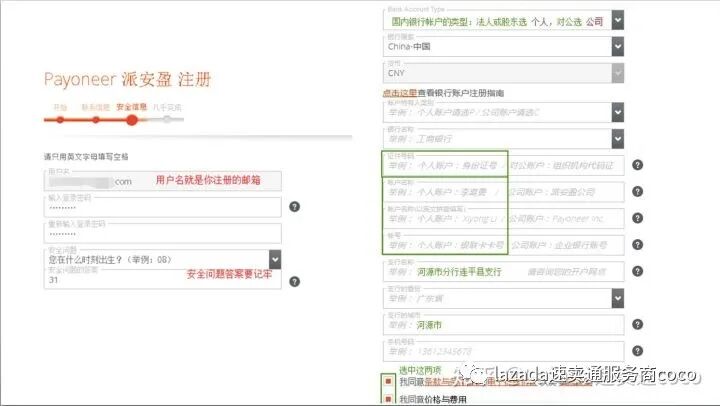This screenshot has width=720, height=406.
Task: Click the grey final progress bar dot
Action: pos(167,119)
